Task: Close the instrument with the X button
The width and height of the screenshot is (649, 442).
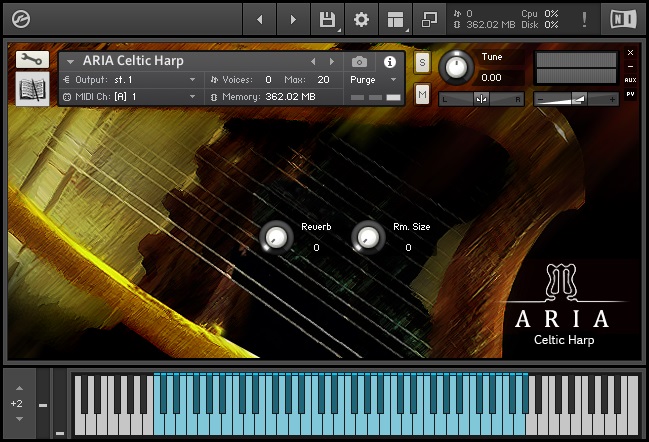Action: (x=630, y=53)
